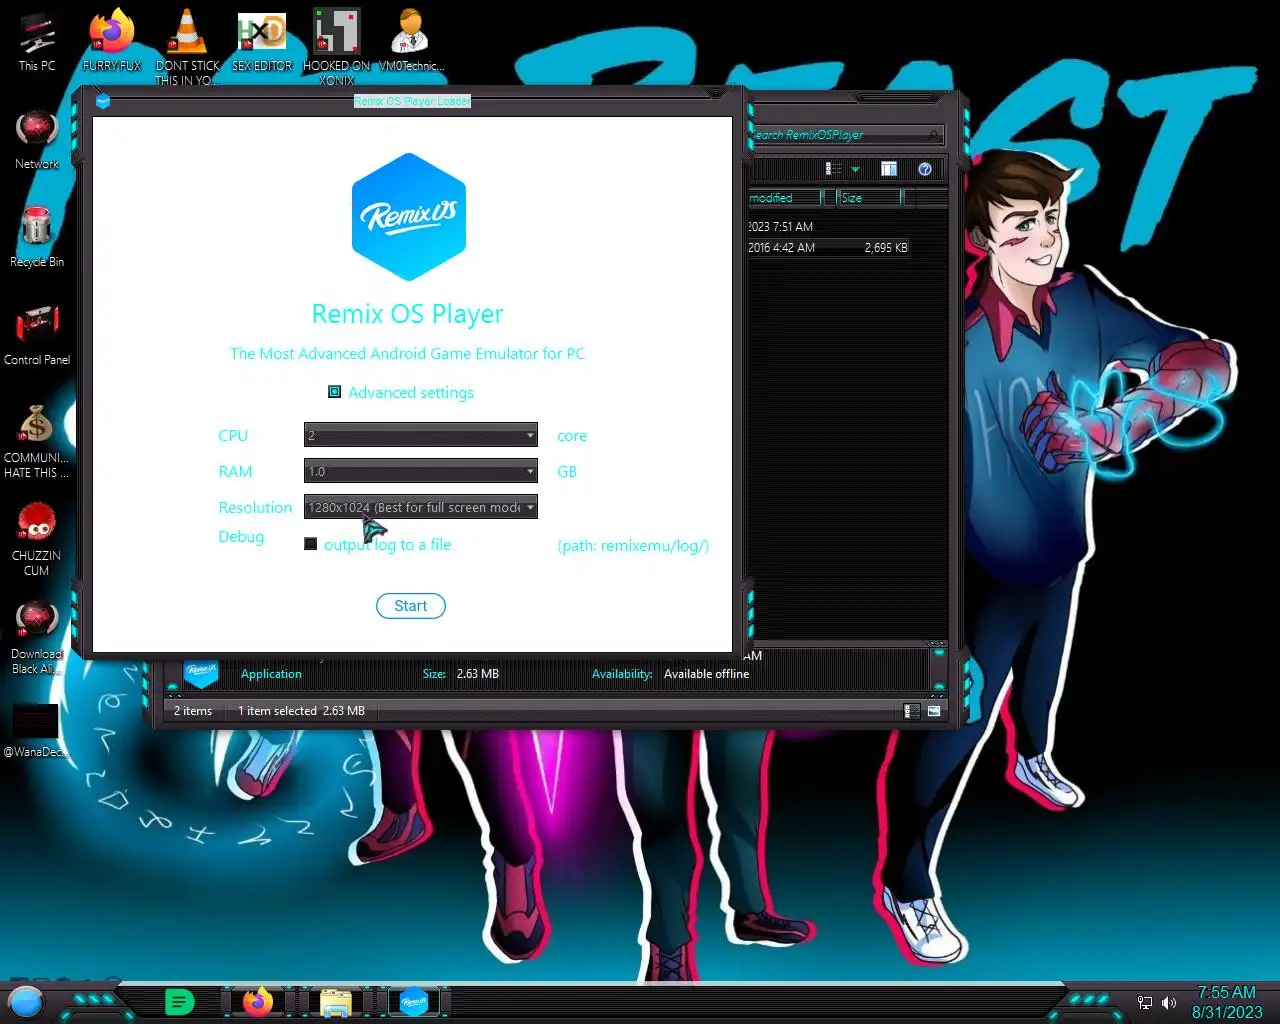Click the 'Available offline' availability value
The image size is (1280, 1024).
[706, 674]
